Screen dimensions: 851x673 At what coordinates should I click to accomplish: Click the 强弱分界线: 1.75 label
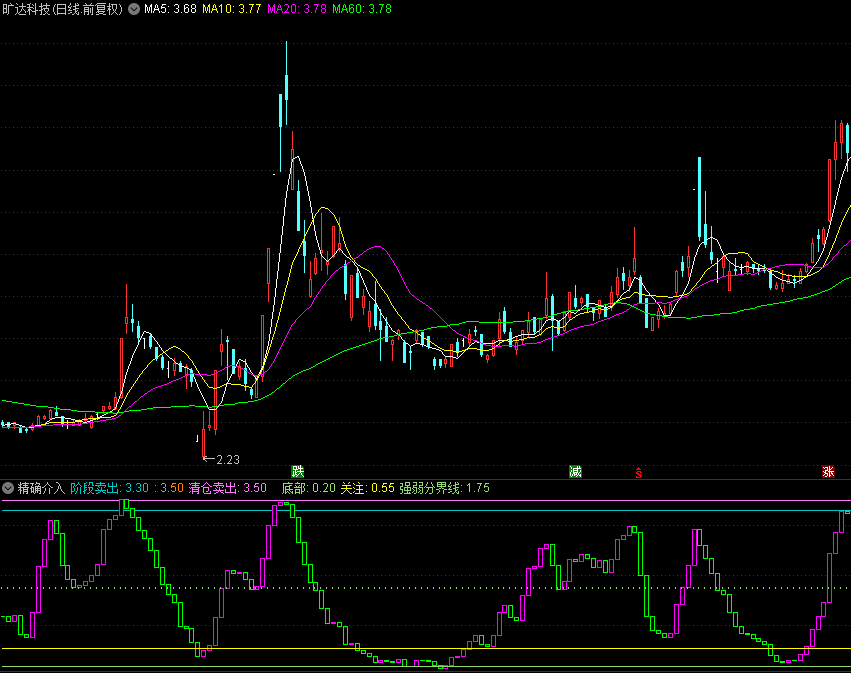click(444, 488)
